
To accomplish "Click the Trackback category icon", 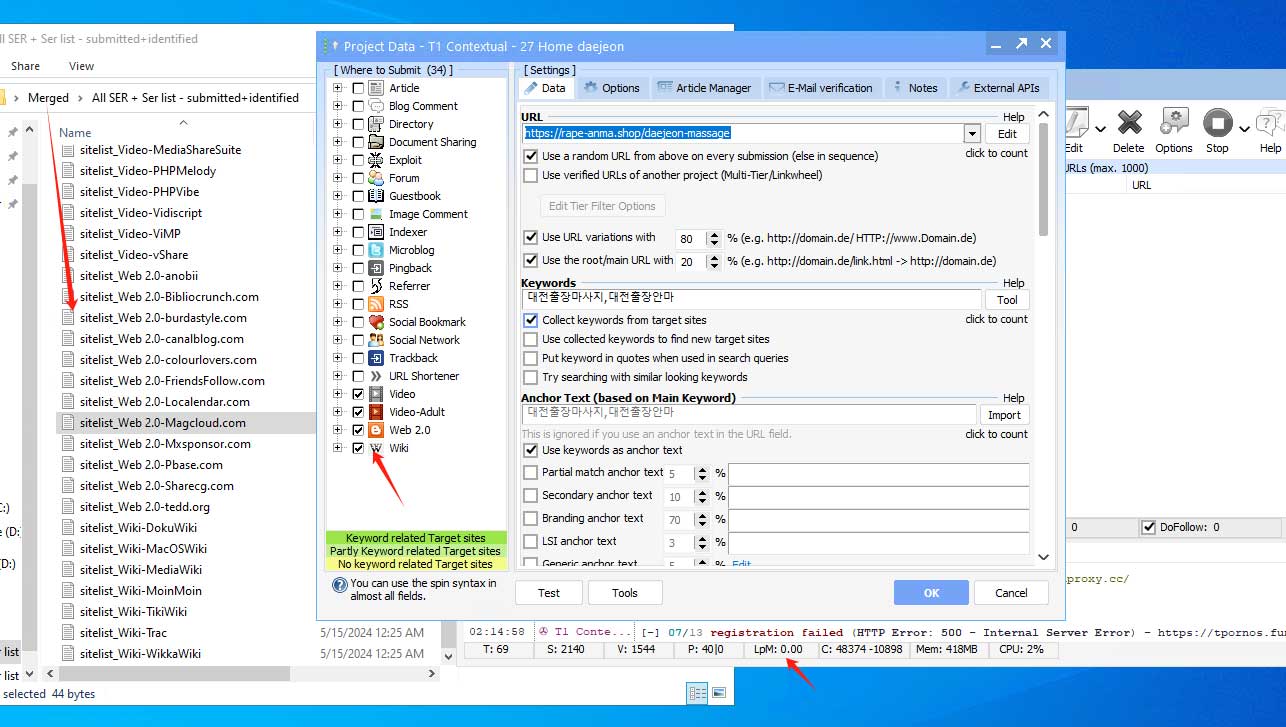I will (x=376, y=358).
